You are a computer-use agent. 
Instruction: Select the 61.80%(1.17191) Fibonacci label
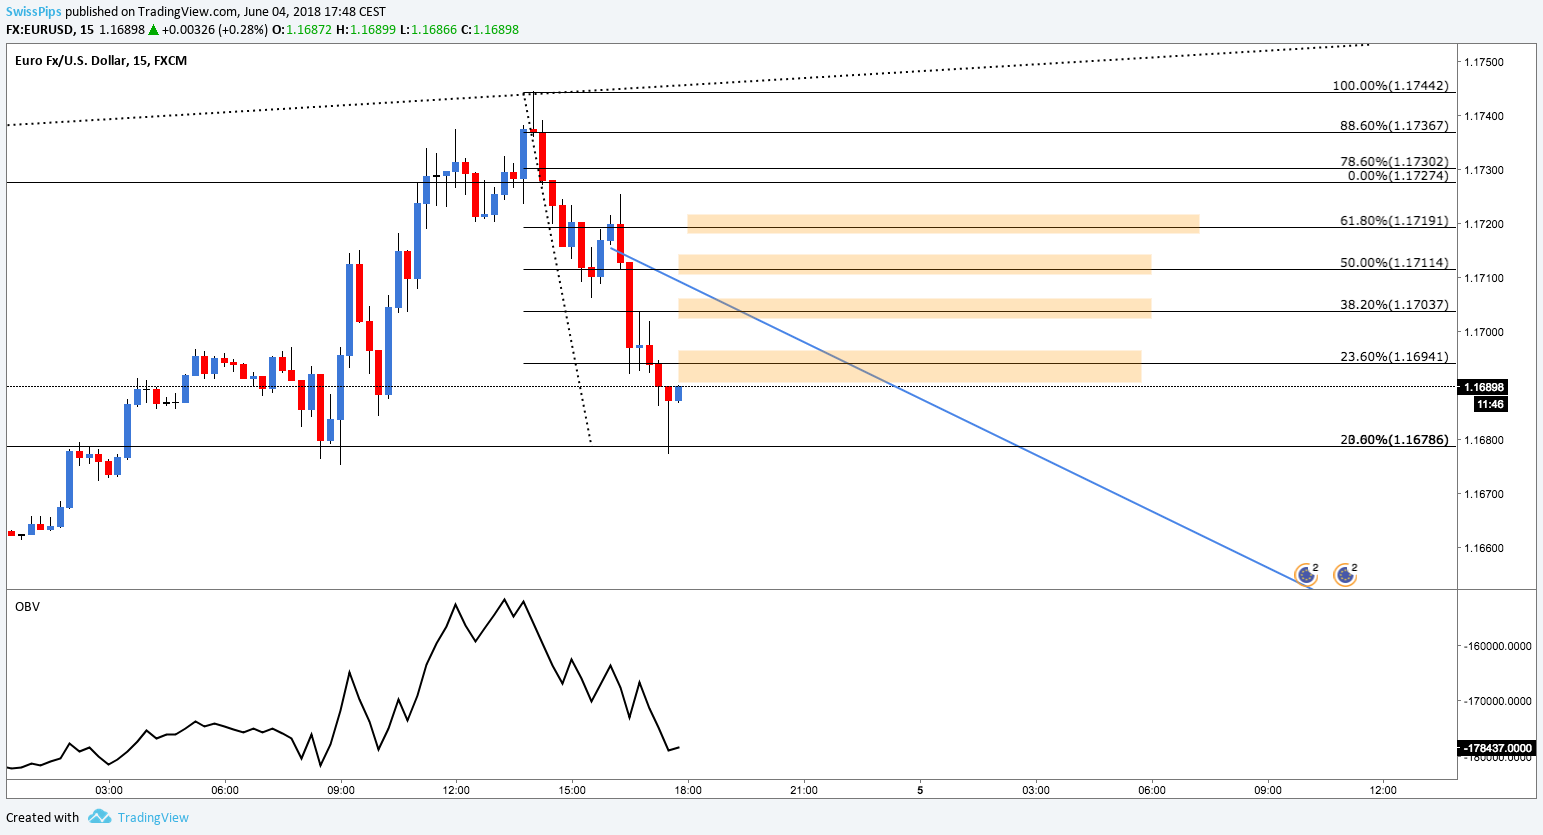point(1394,221)
